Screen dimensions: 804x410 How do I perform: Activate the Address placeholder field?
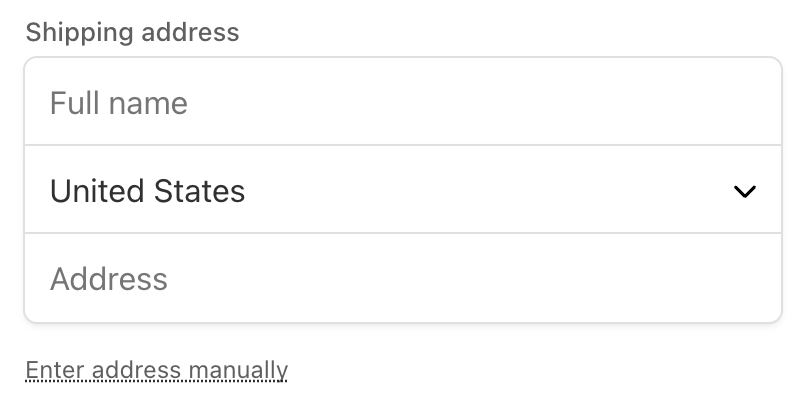pyautogui.click(x=402, y=278)
